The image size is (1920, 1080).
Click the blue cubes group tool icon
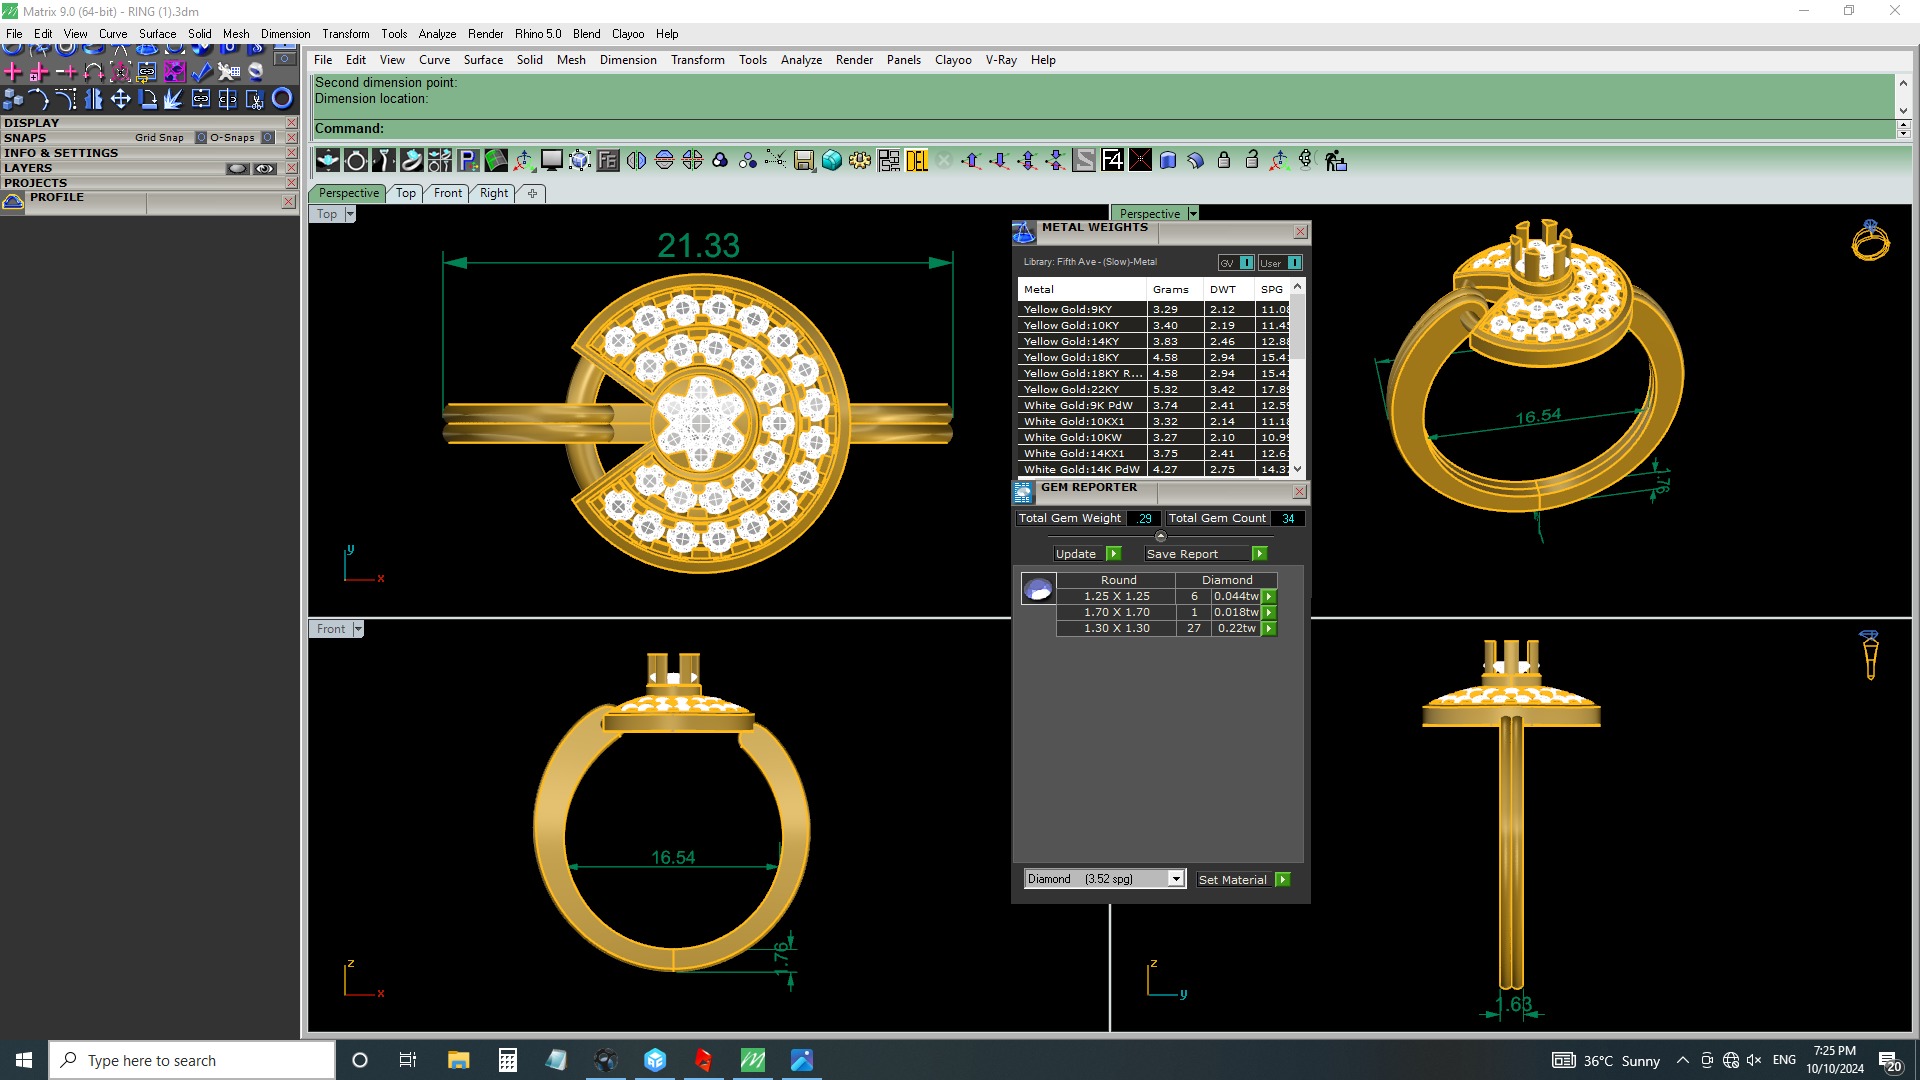click(13, 98)
